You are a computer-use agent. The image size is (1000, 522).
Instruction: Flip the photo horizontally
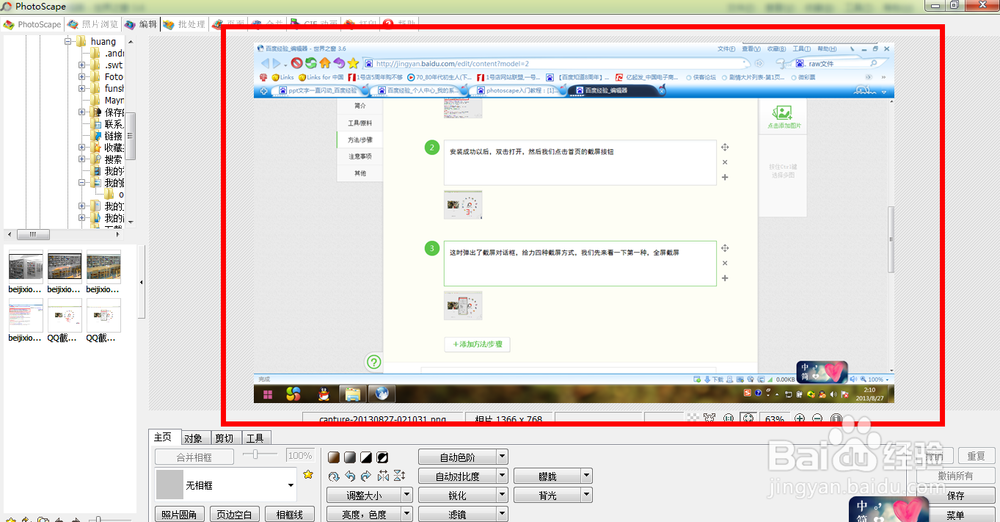pos(383,476)
